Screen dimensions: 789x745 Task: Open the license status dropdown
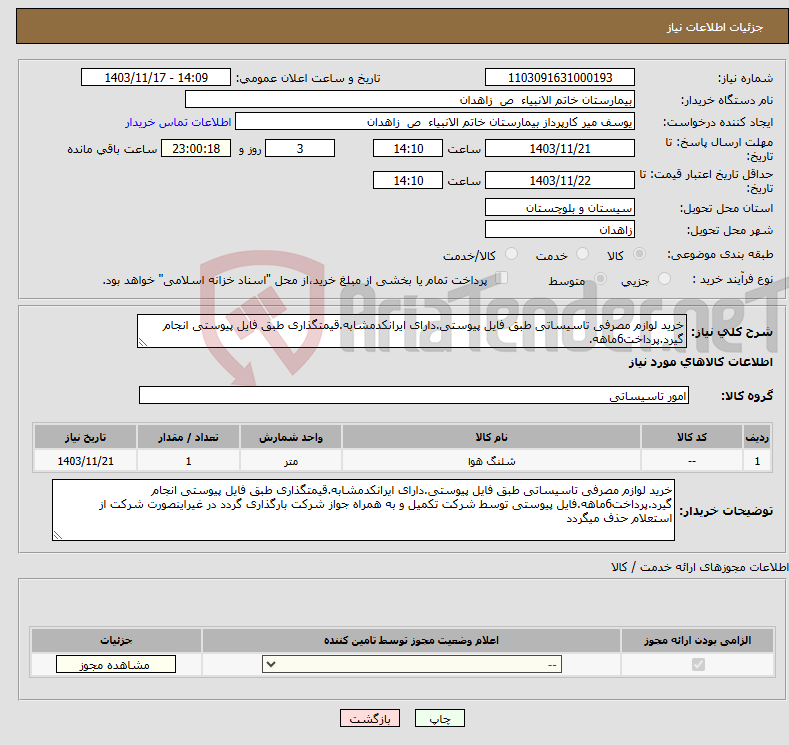pos(412,665)
